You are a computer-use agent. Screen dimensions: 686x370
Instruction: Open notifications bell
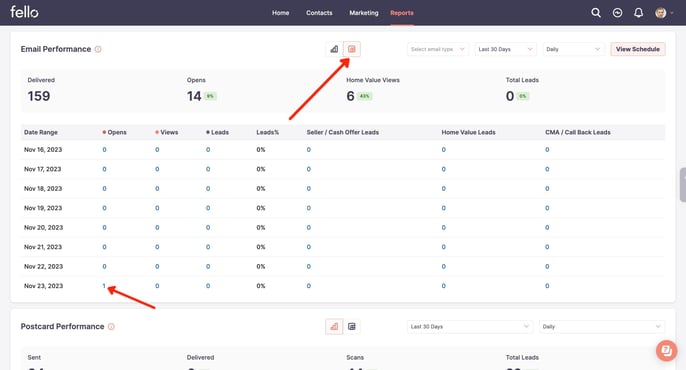[x=638, y=13]
